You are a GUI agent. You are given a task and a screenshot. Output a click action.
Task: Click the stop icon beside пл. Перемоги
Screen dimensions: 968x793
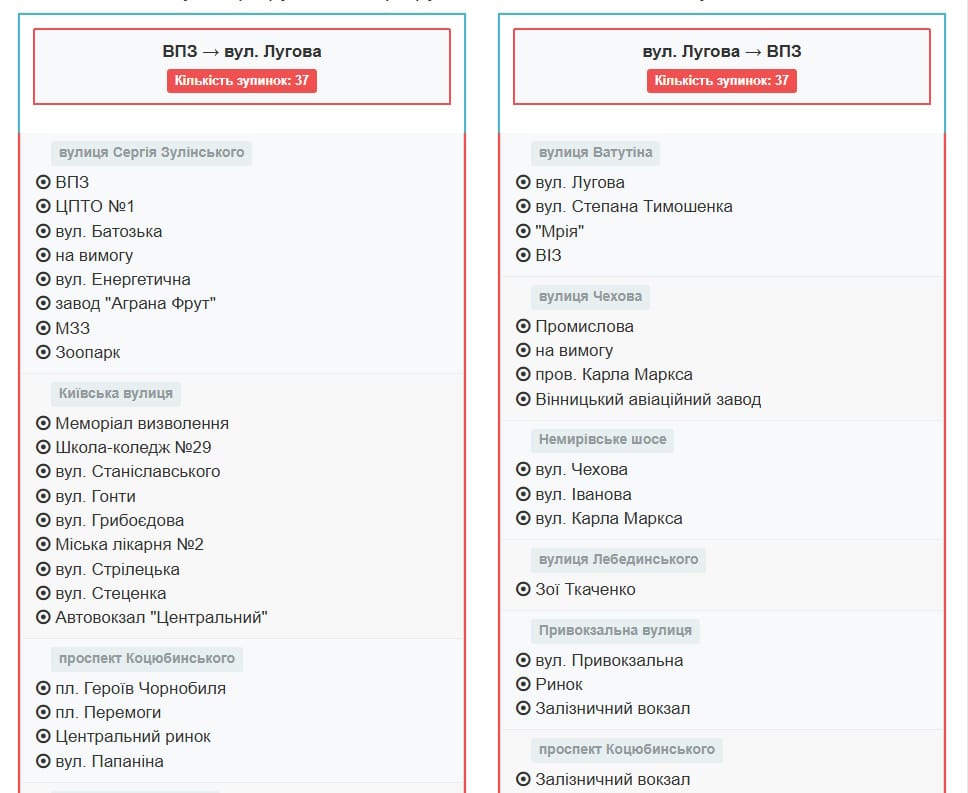(x=43, y=712)
